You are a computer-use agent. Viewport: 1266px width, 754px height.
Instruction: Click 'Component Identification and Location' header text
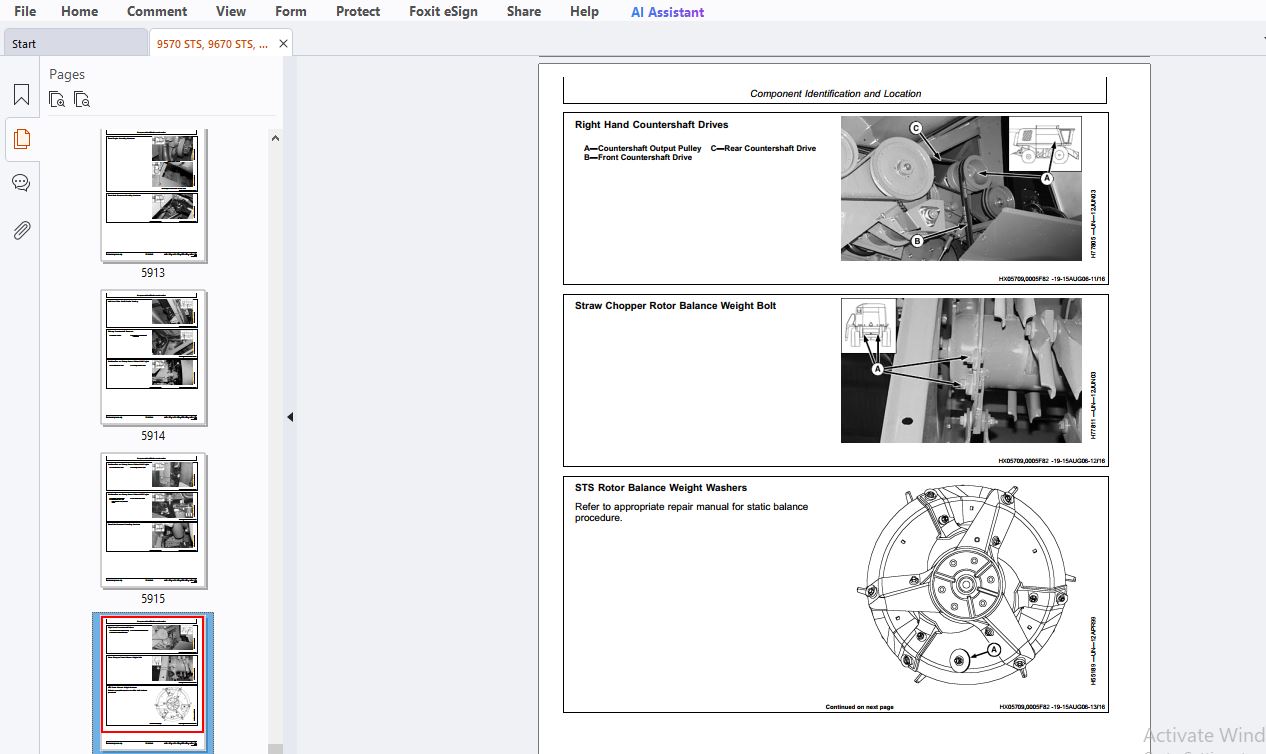tap(835, 94)
